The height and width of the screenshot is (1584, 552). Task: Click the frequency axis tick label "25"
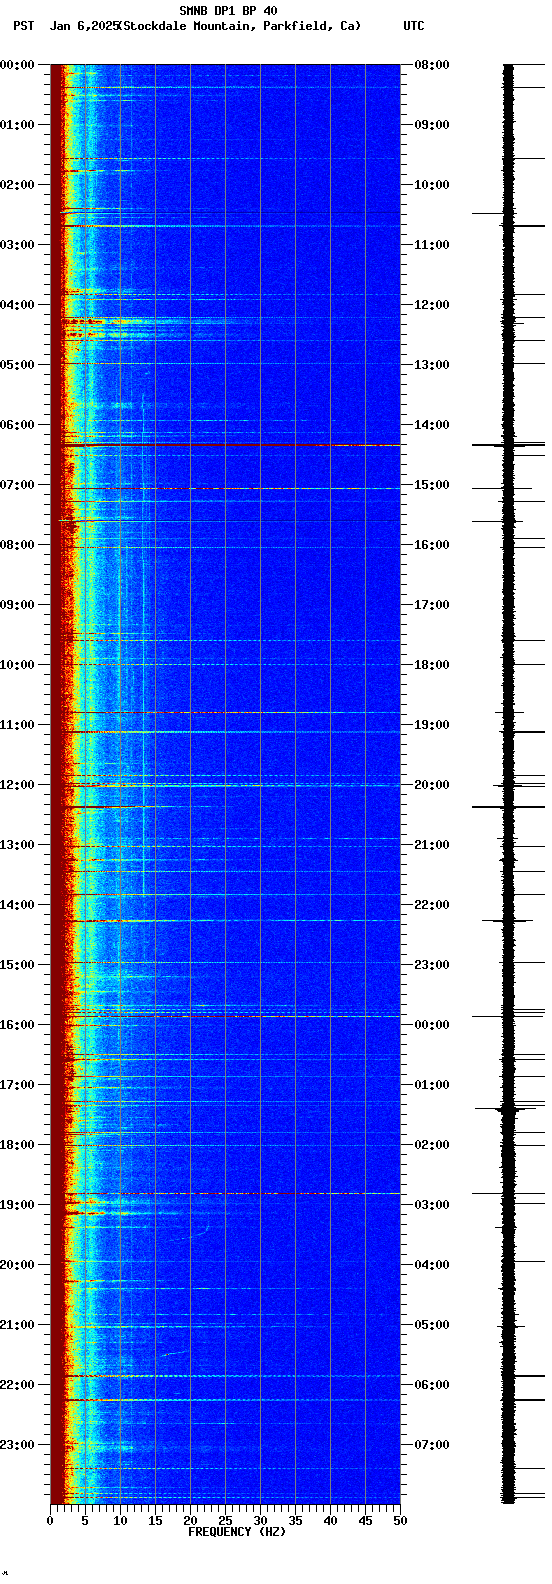click(225, 1521)
